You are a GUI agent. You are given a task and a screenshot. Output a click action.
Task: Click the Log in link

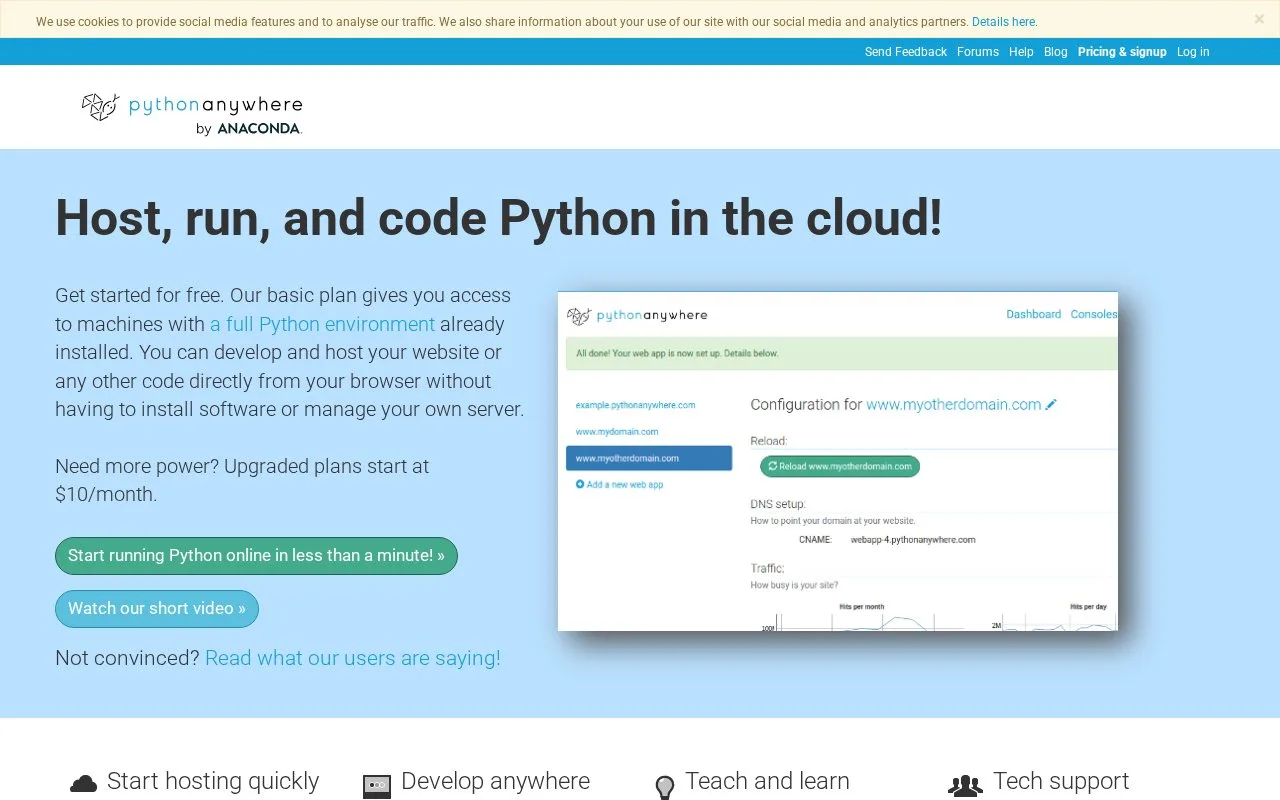coord(1193,52)
